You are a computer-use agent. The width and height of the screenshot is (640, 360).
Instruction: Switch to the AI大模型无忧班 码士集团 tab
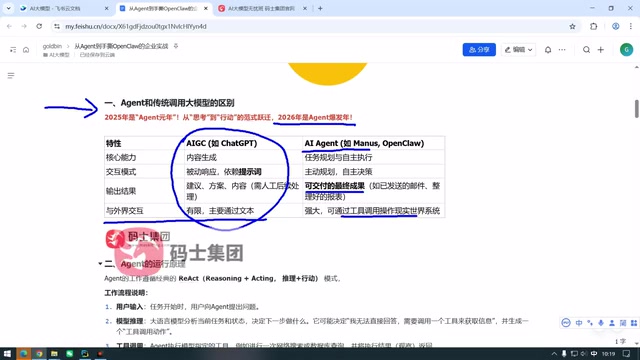point(262,8)
